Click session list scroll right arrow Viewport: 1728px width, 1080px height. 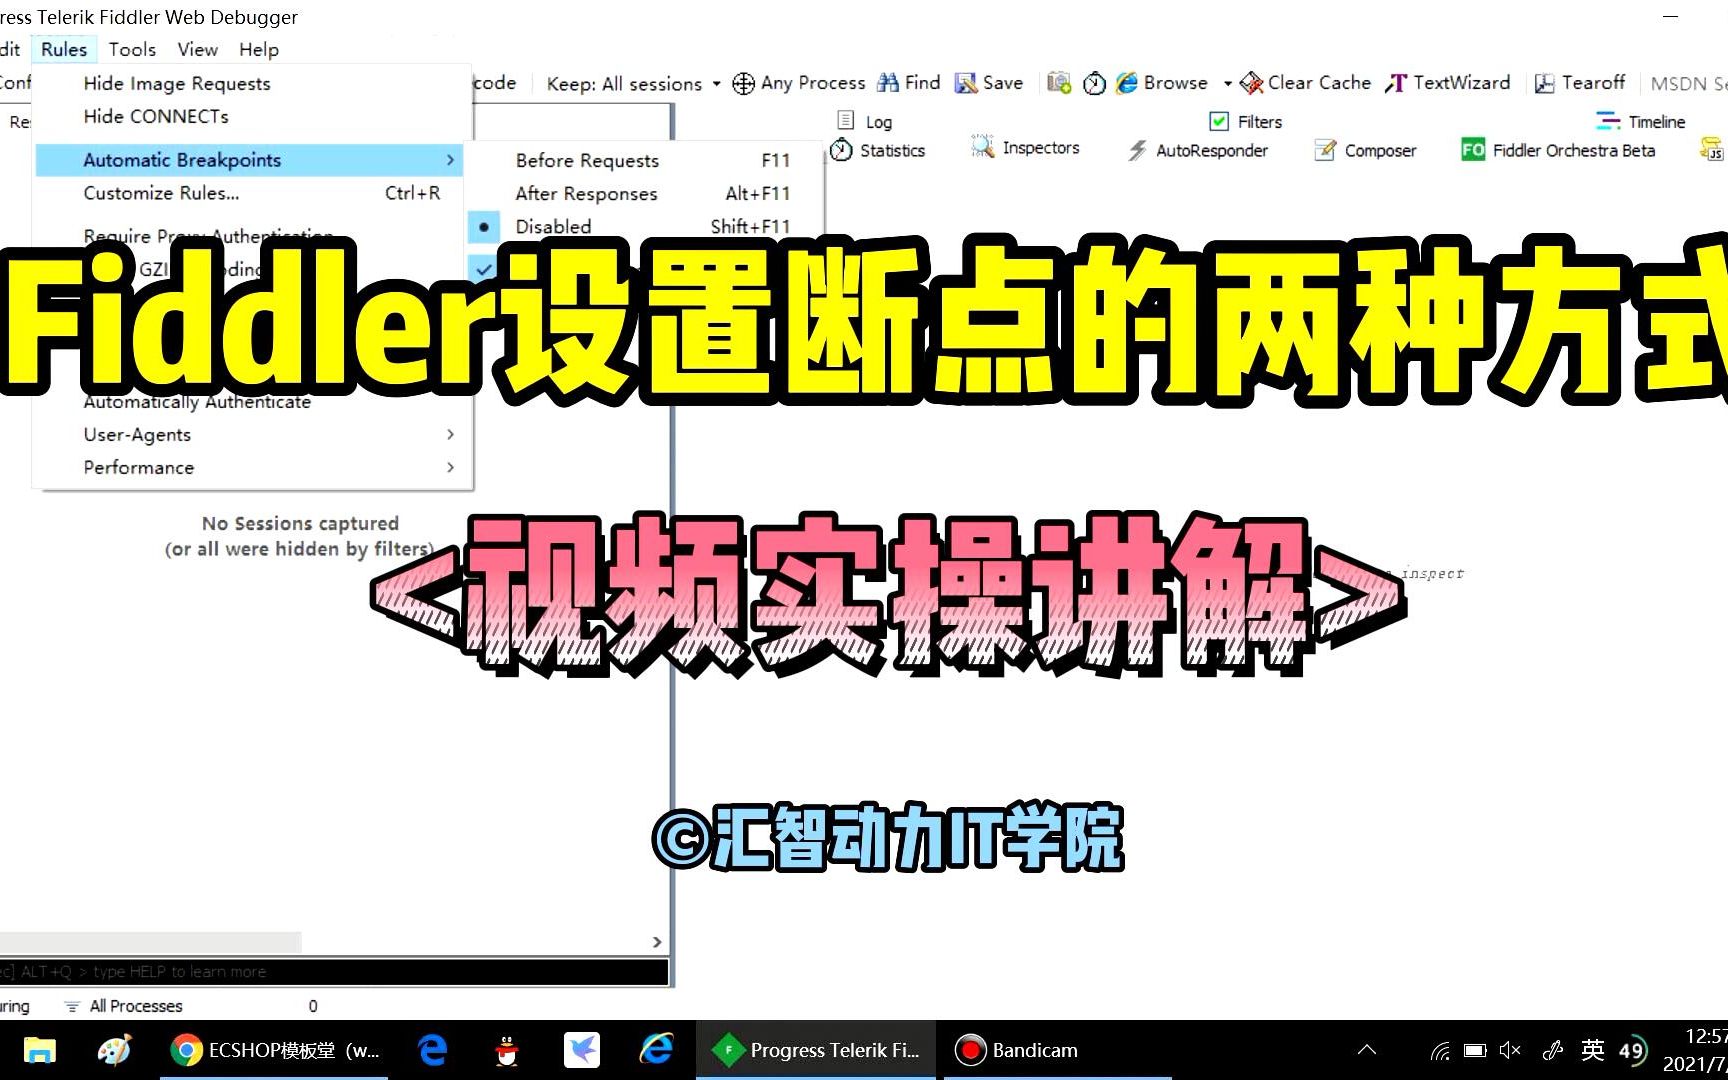click(657, 942)
